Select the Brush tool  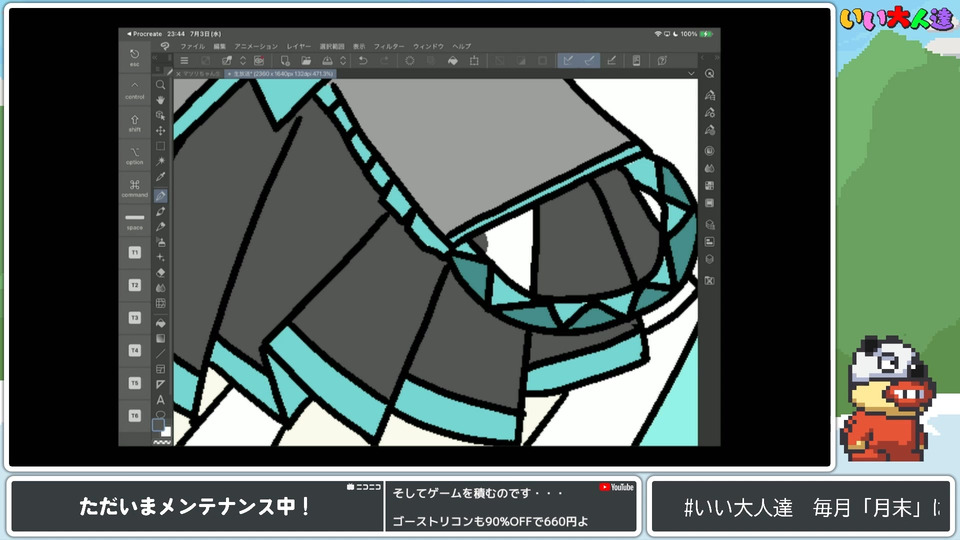[x=160, y=227]
